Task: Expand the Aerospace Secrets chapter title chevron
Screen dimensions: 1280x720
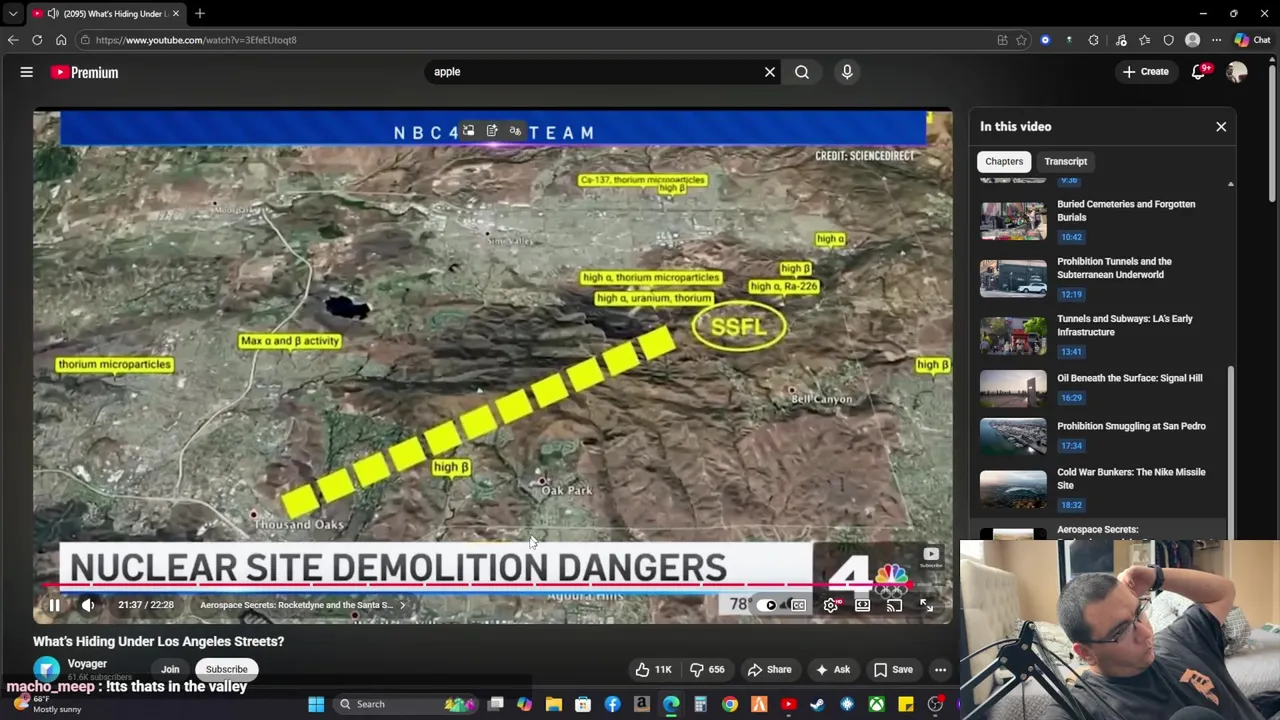Action: [x=402, y=605]
